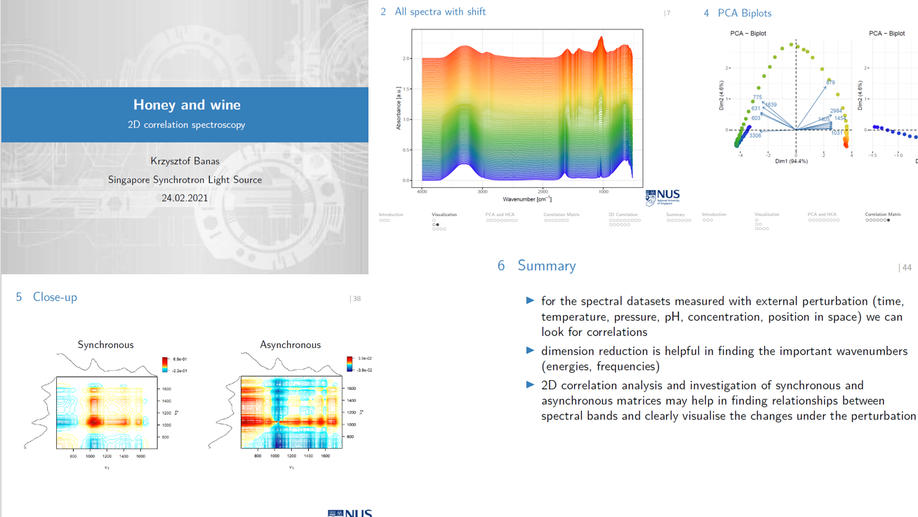Click slide page number 44
The width and height of the screenshot is (918, 517).
coord(906,268)
